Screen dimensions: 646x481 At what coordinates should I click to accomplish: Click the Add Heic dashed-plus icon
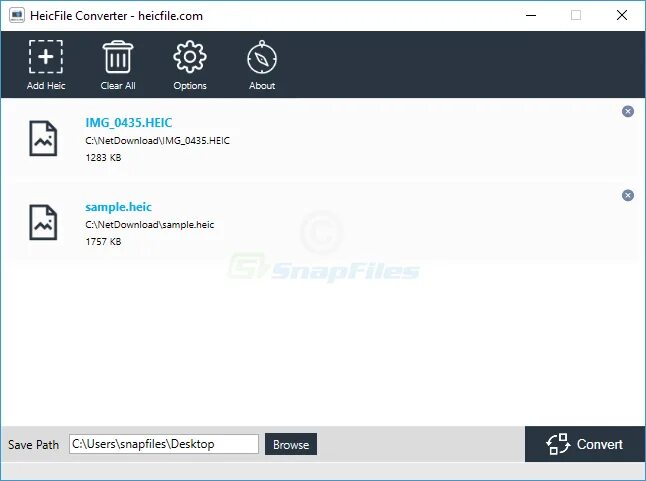pyautogui.click(x=46, y=56)
